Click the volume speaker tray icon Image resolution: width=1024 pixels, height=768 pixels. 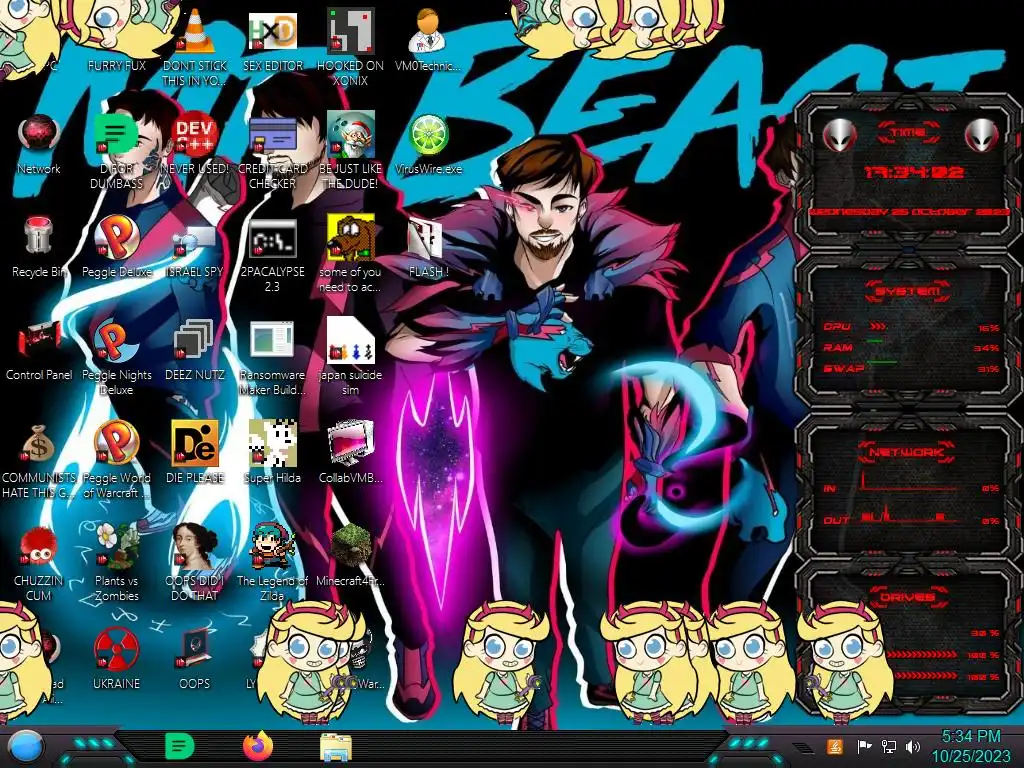point(913,746)
